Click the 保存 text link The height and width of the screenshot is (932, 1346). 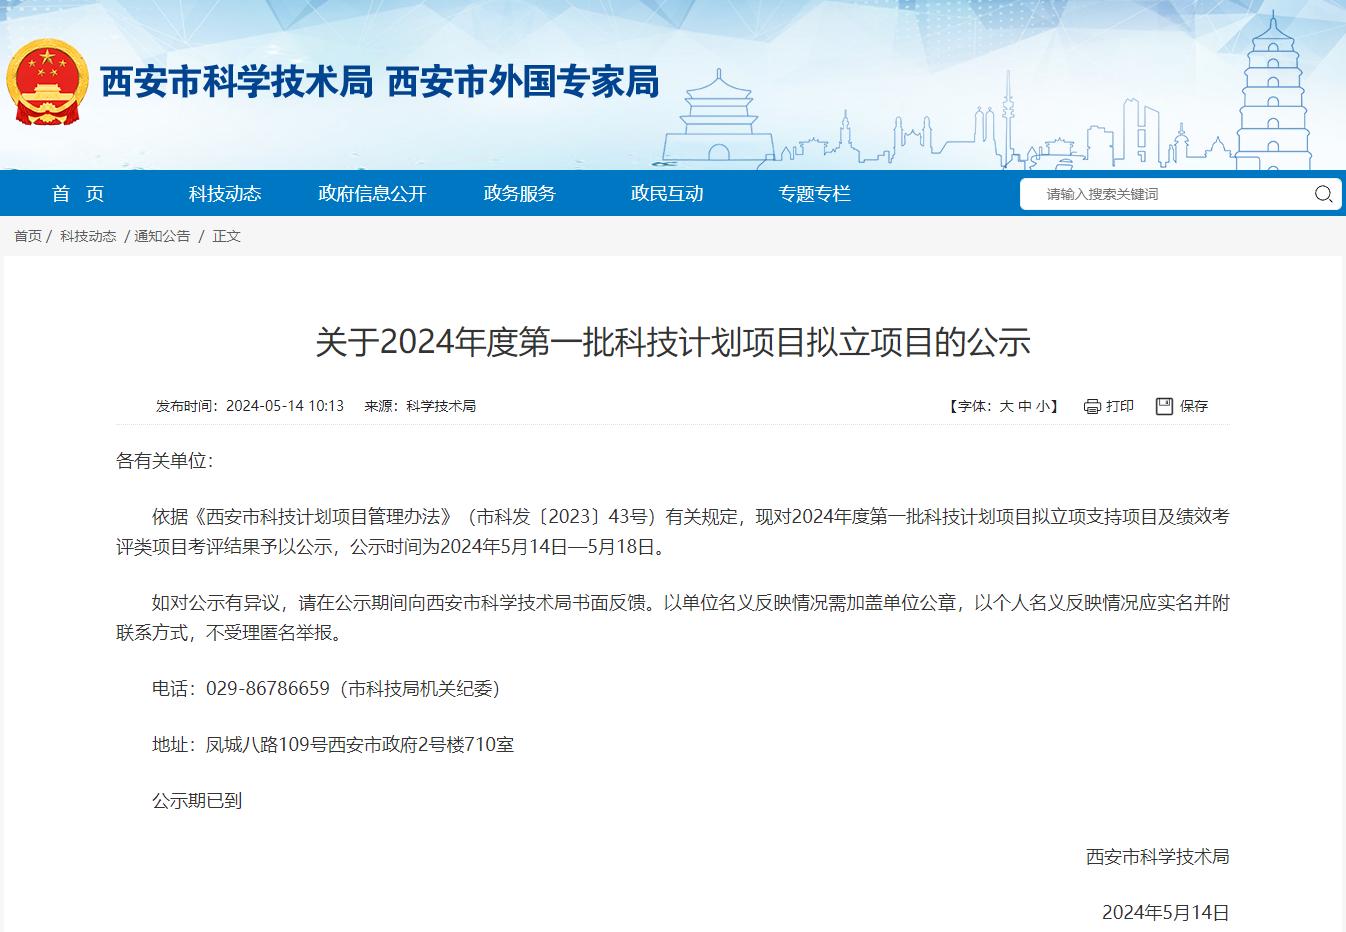tap(1194, 406)
